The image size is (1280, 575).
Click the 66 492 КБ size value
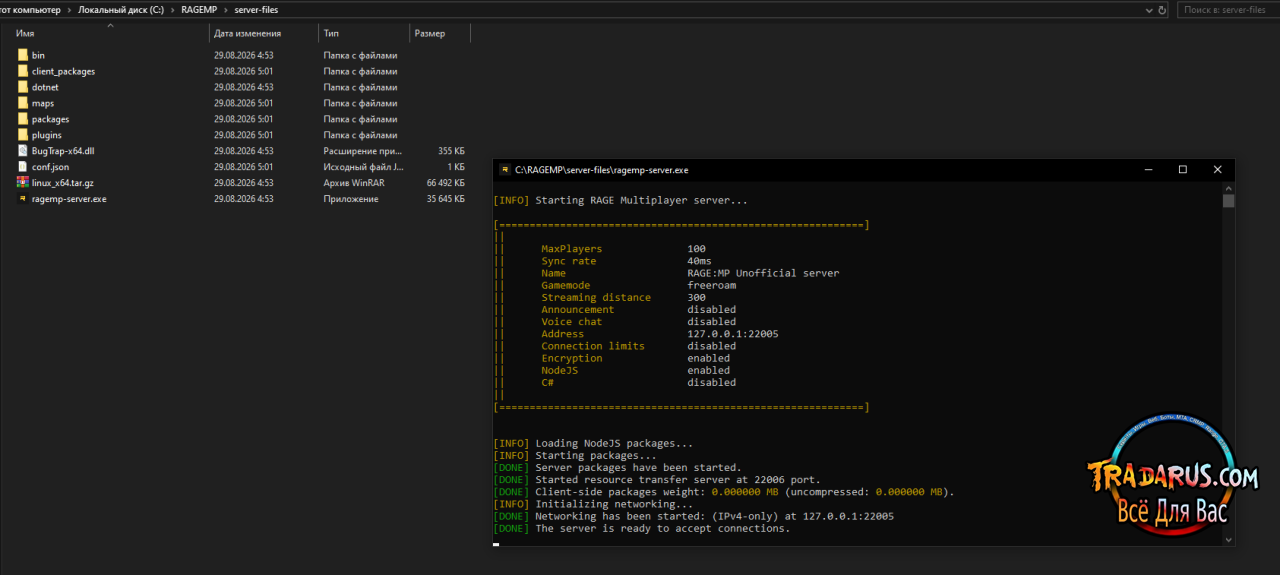point(445,183)
